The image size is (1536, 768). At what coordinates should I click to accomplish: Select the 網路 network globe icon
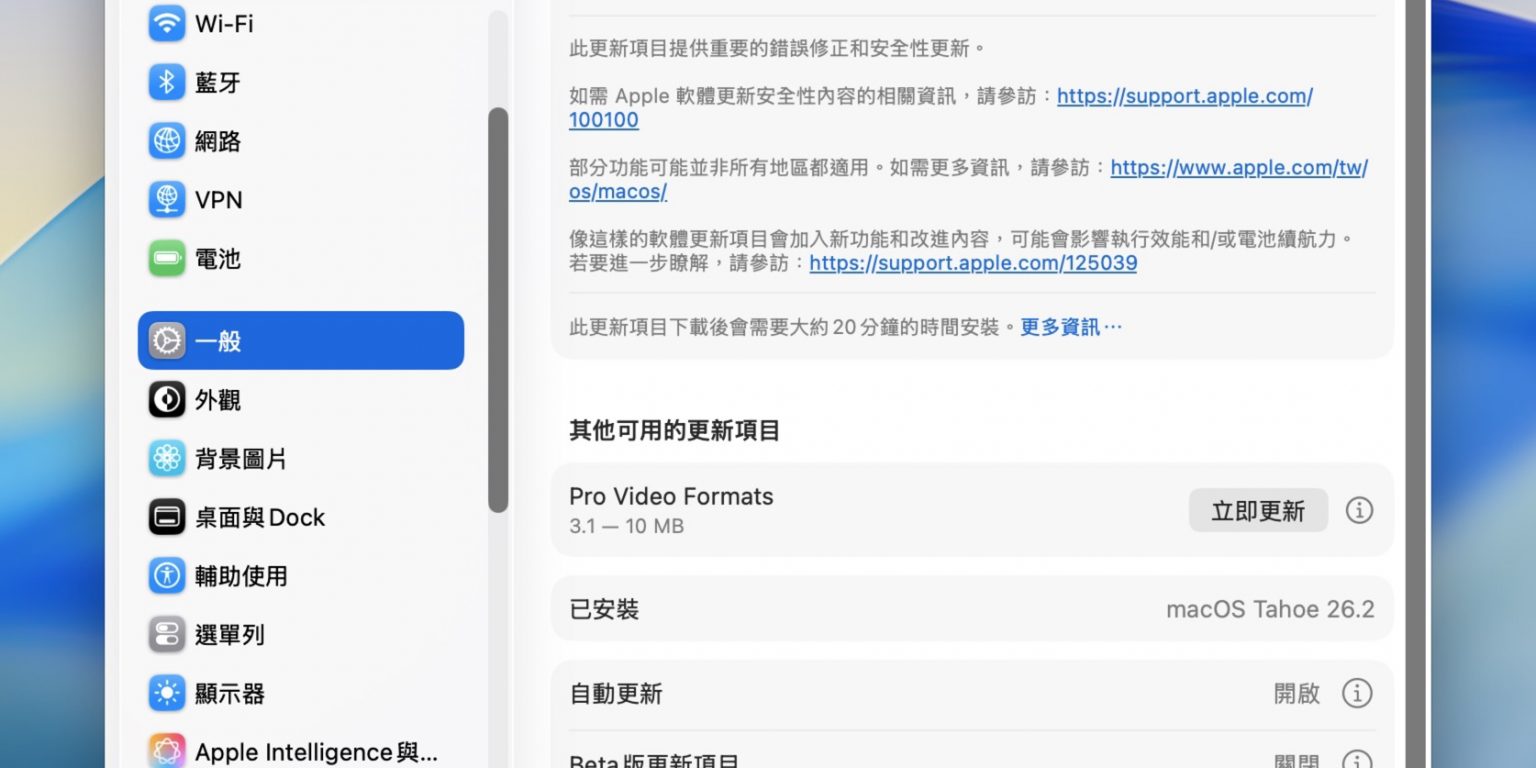pyautogui.click(x=167, y=141)
